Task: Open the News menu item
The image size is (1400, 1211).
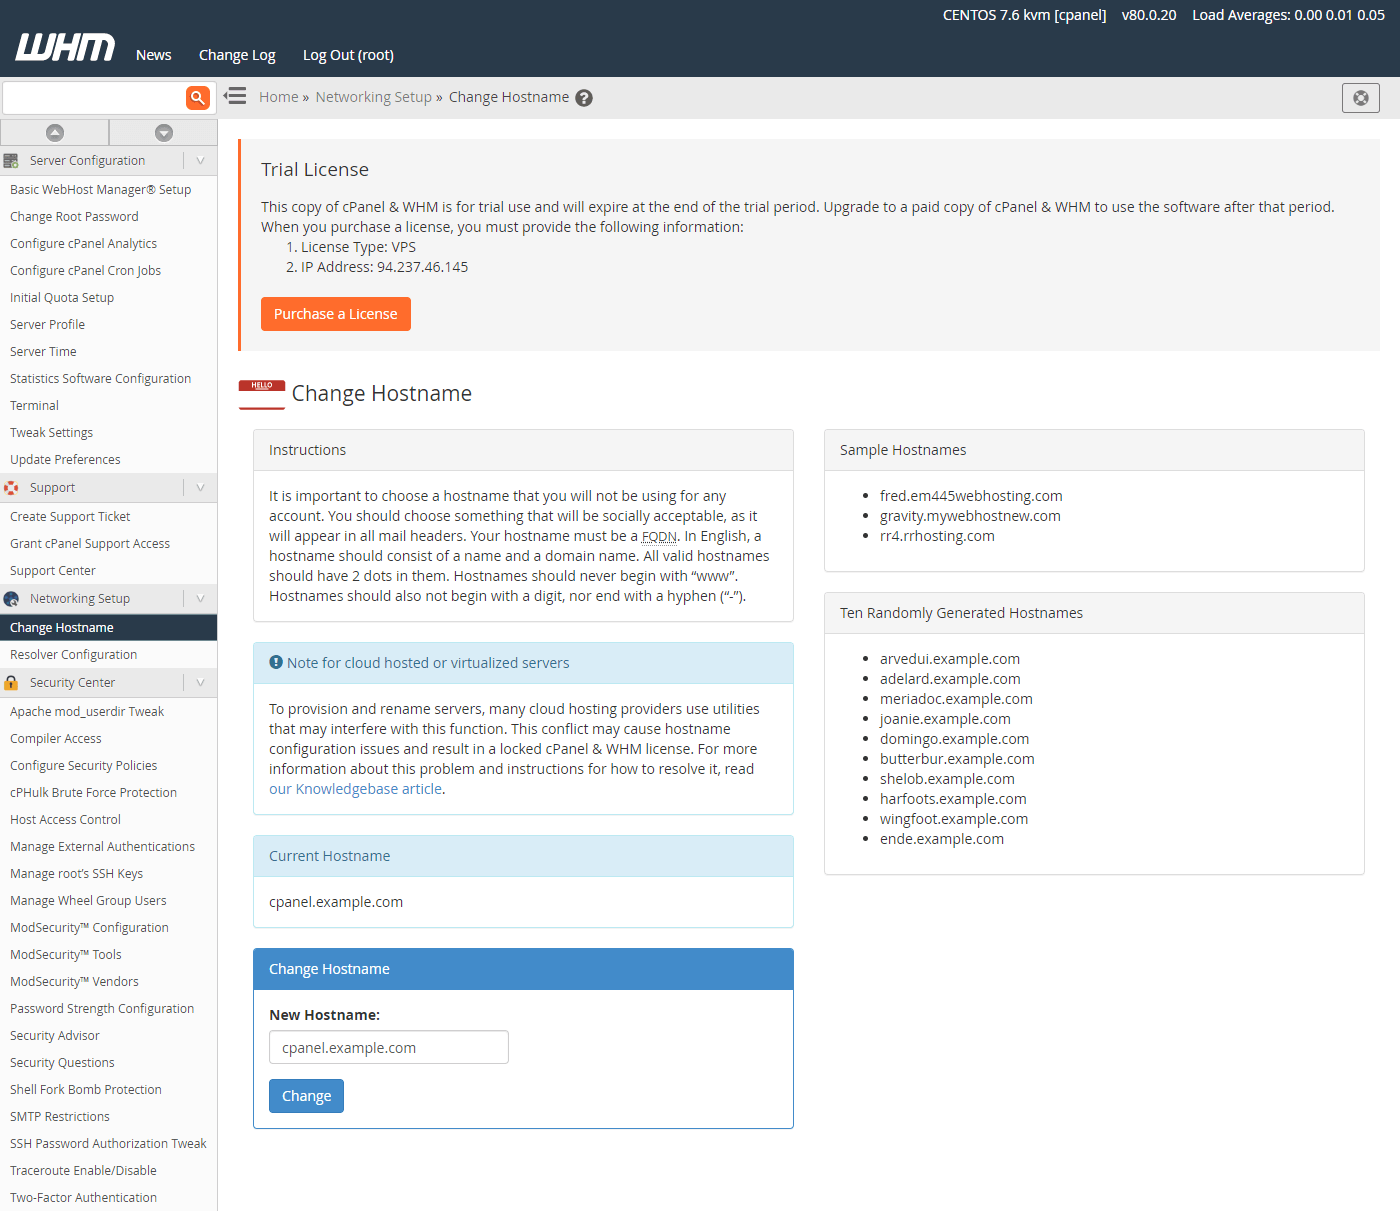Action: tap(154, 55)
